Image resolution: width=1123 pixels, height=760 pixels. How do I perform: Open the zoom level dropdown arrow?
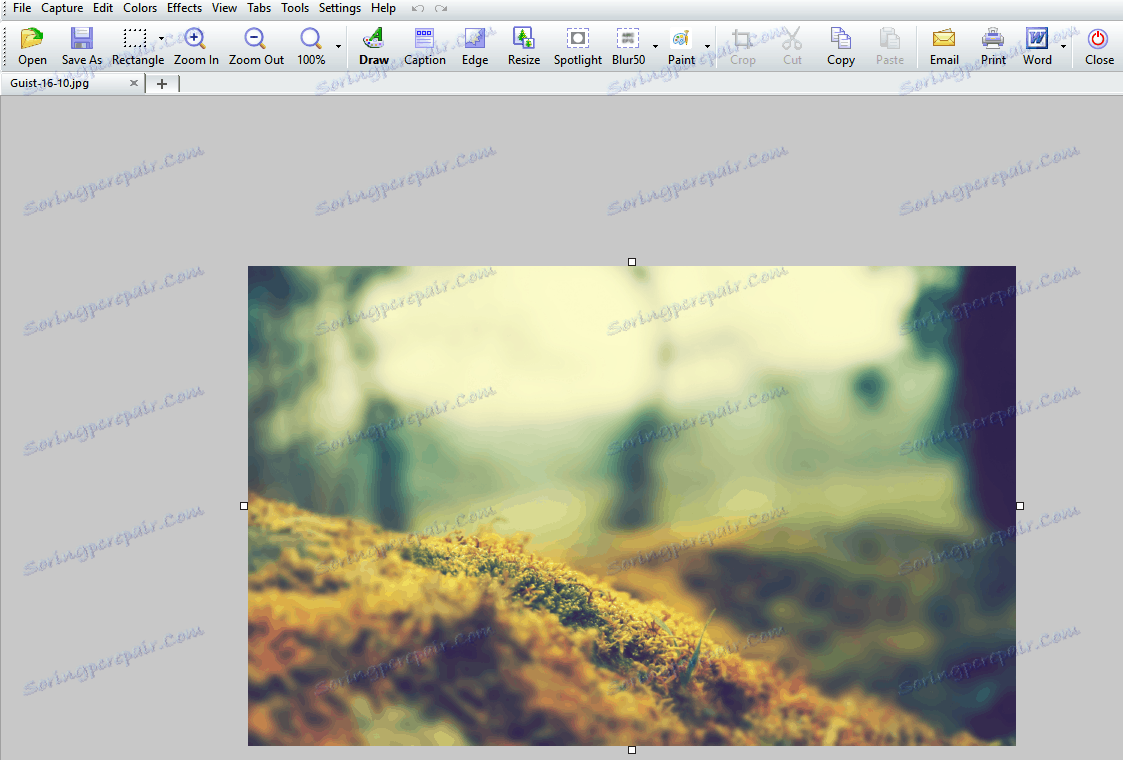(x=338, y=47)
